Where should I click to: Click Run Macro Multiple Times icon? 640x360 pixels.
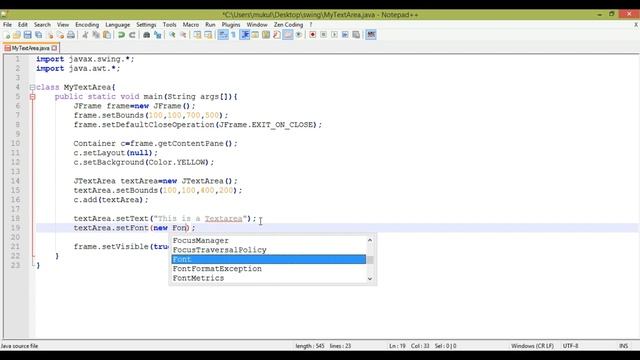tap(345, 35)
